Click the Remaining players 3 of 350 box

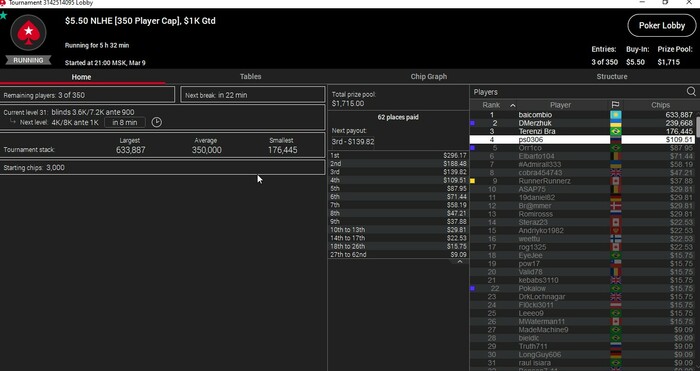(x=88, y=95)
